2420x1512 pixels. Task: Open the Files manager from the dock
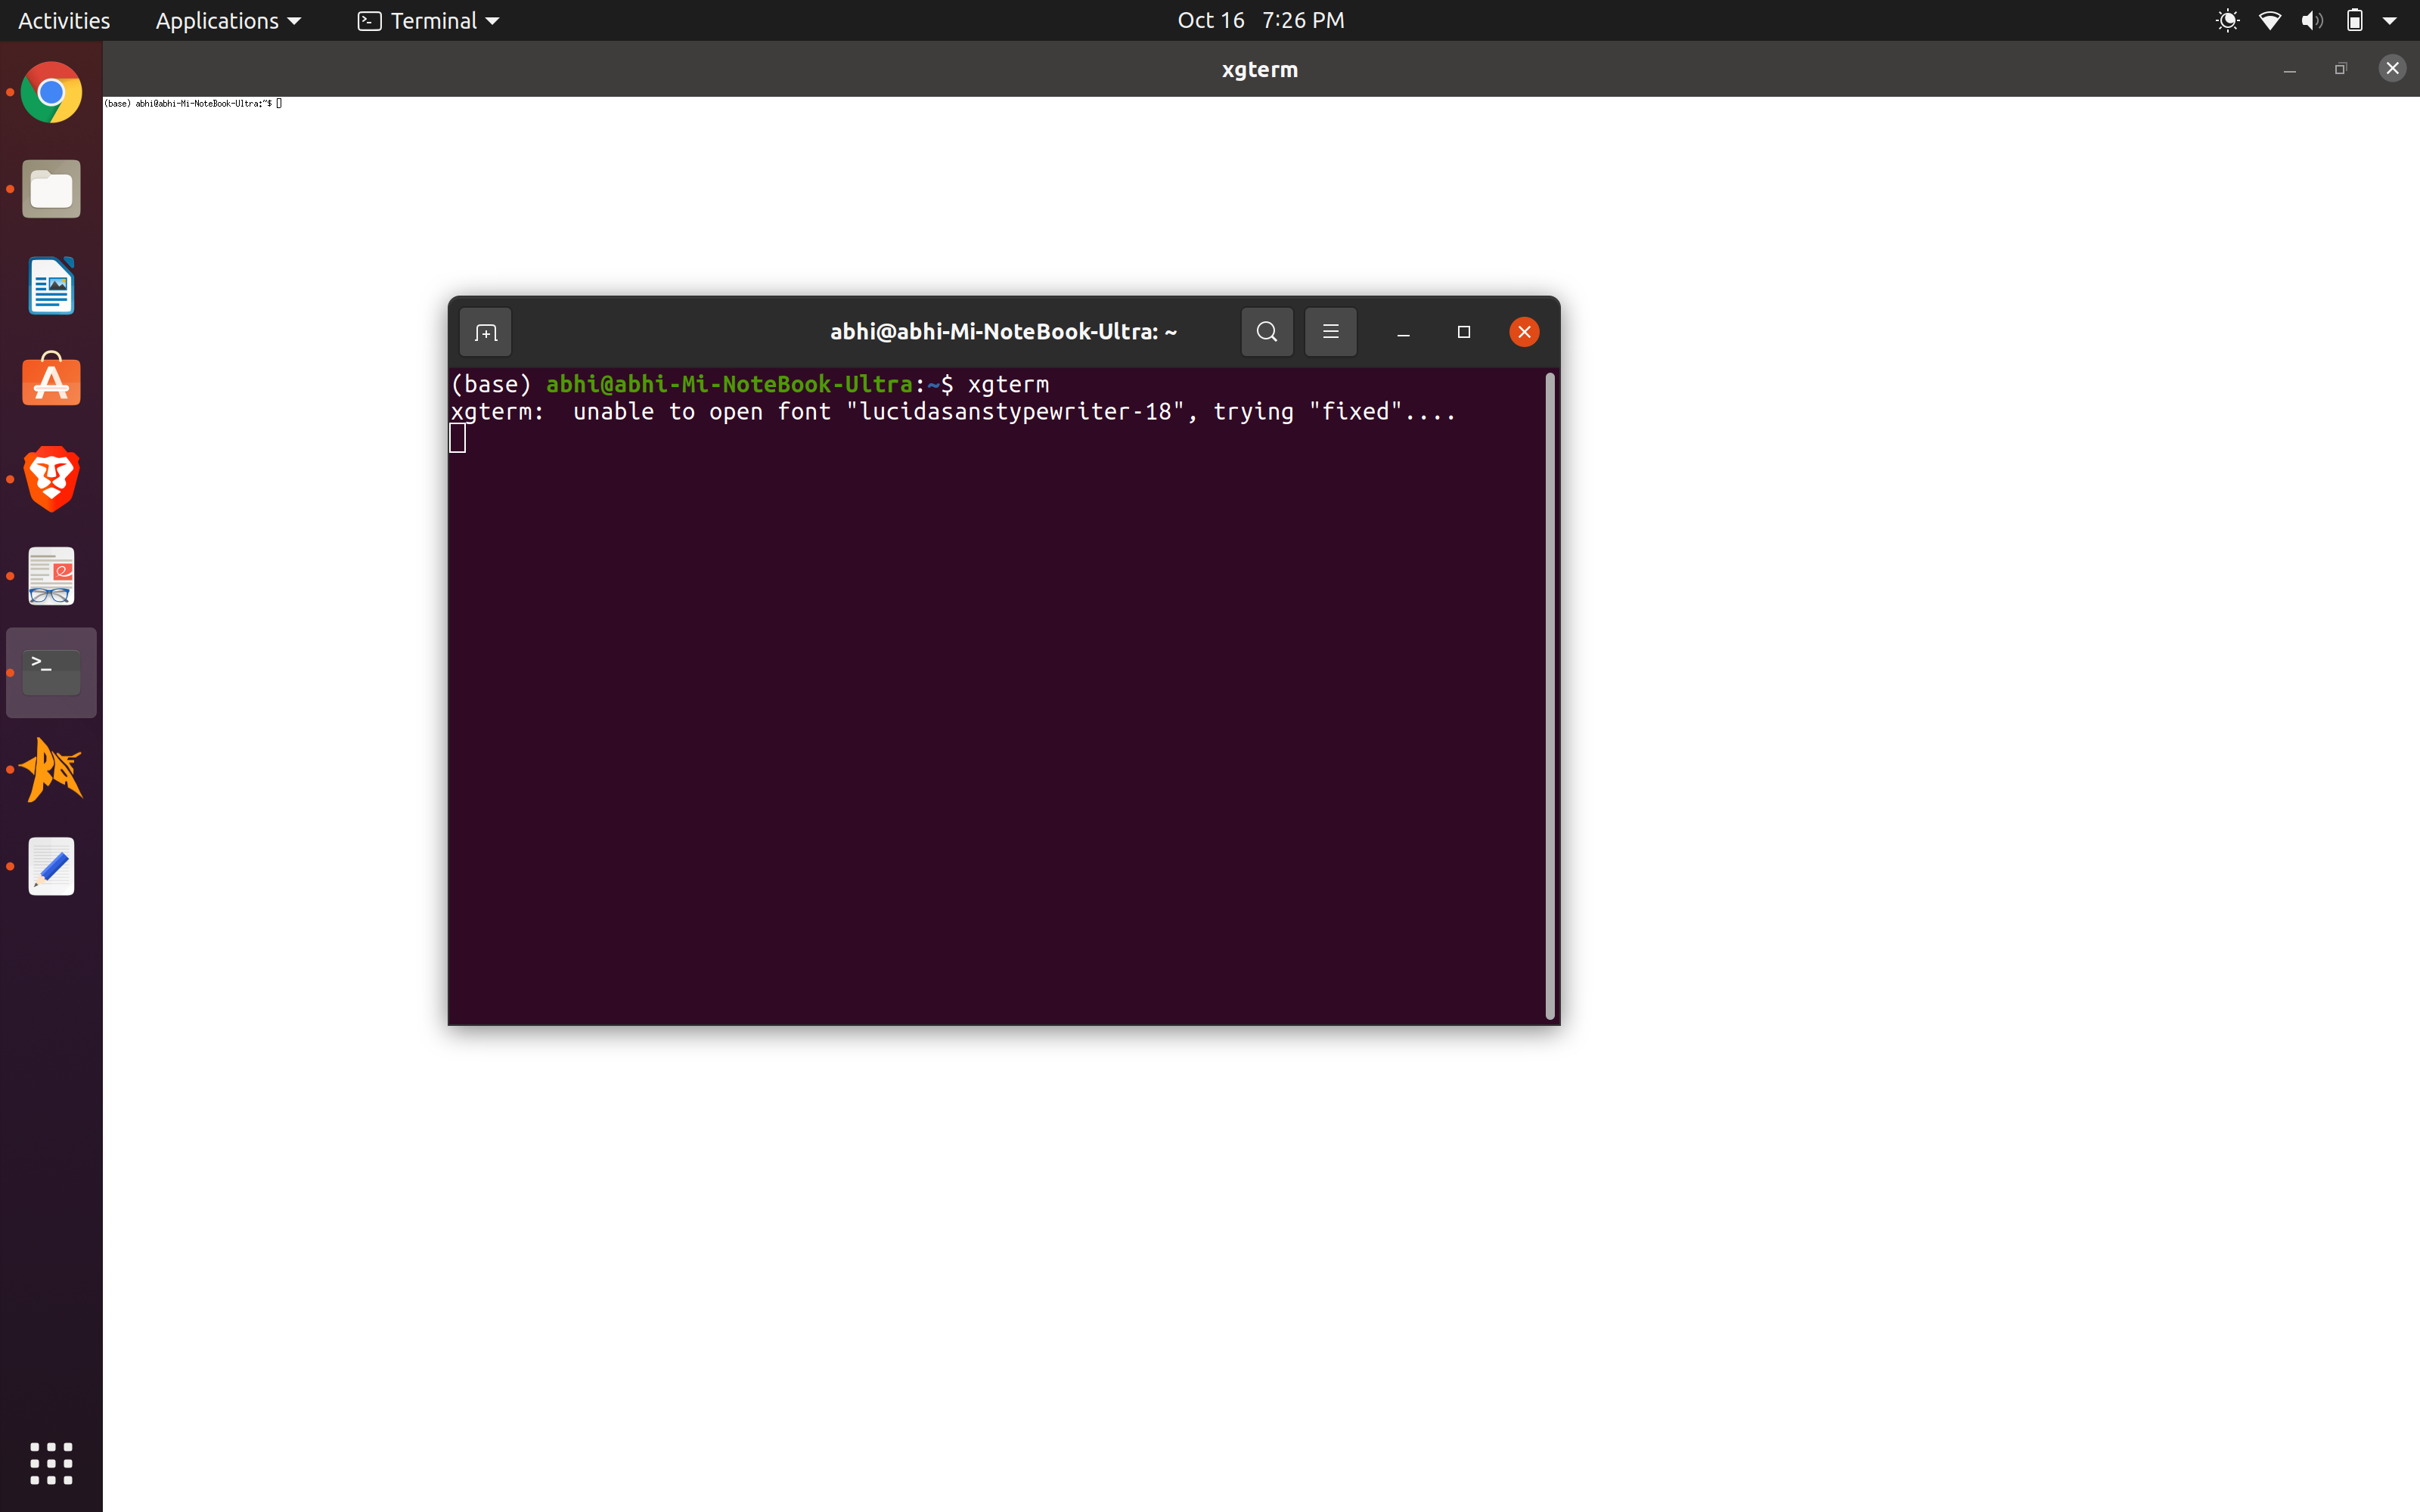[x=50, y=188]
